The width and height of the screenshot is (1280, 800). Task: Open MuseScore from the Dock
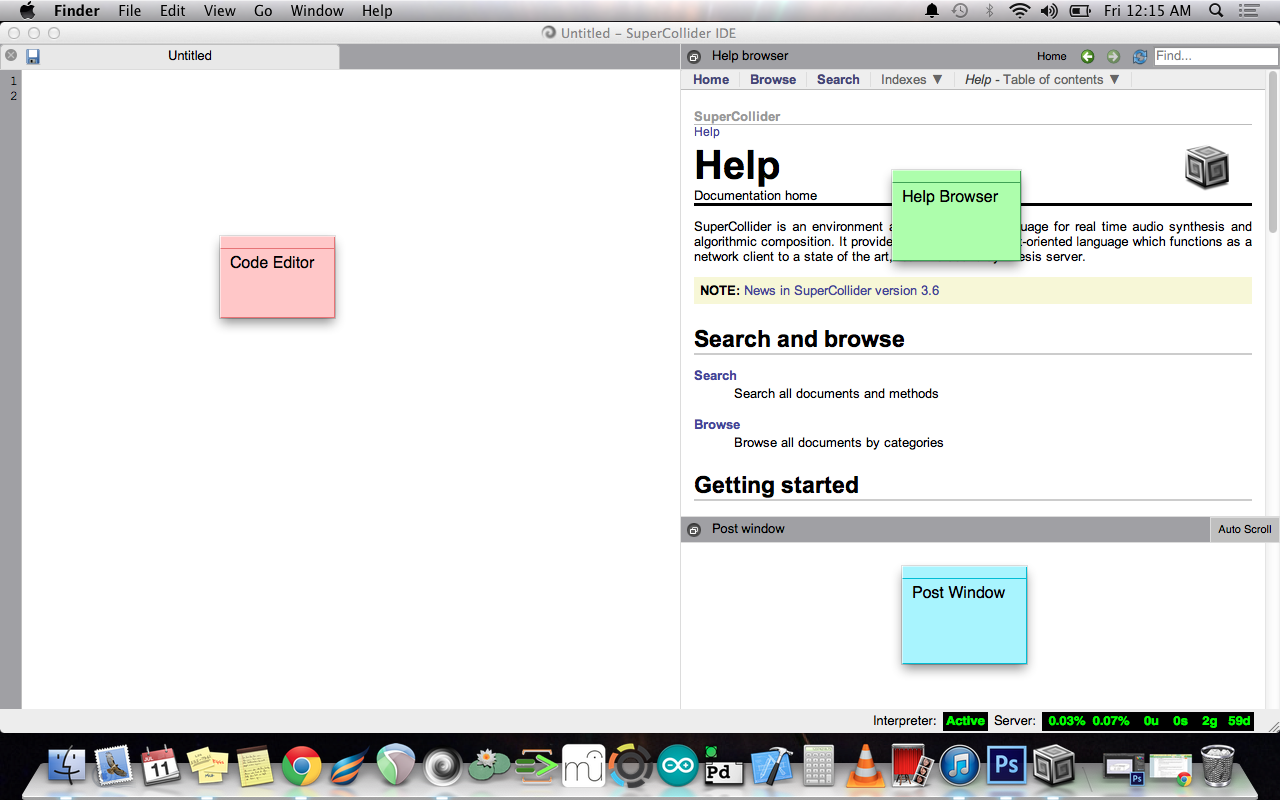pyautogui.click(x=584, y=766)
